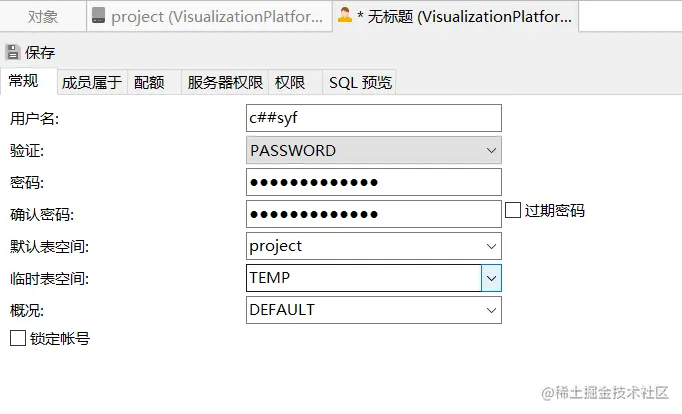Select the 常规 tab
This screenshot has height=414, width=682.
click(x=26, y=83)
